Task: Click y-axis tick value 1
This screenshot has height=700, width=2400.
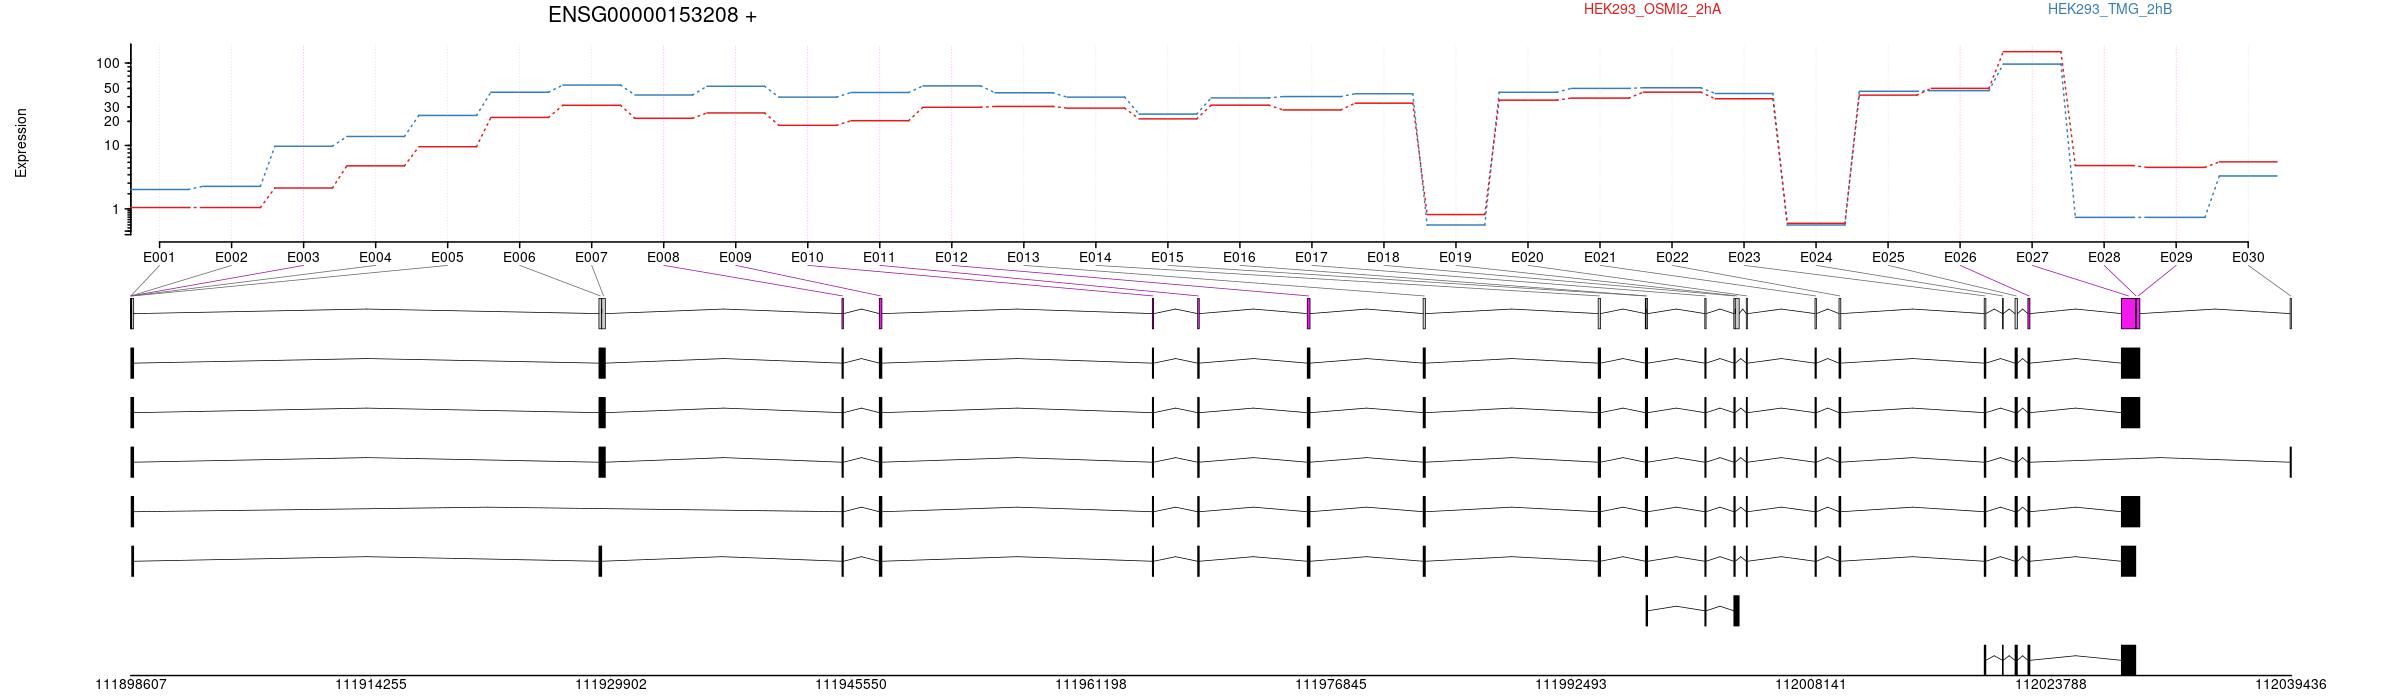Action: point(116,209)
